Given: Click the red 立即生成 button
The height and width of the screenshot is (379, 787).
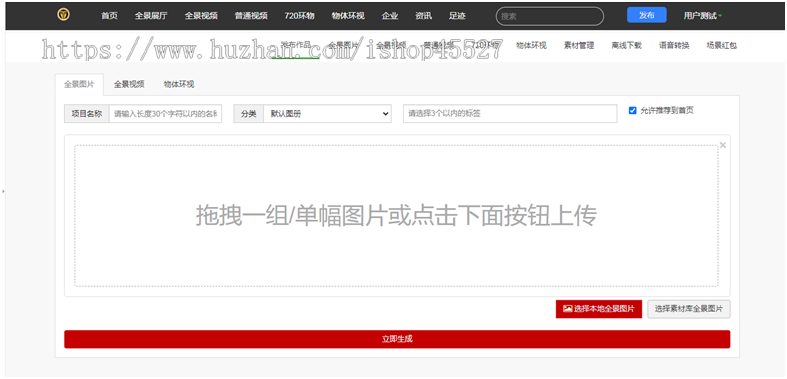Looking at the screenshot, I should coord(397,339).
